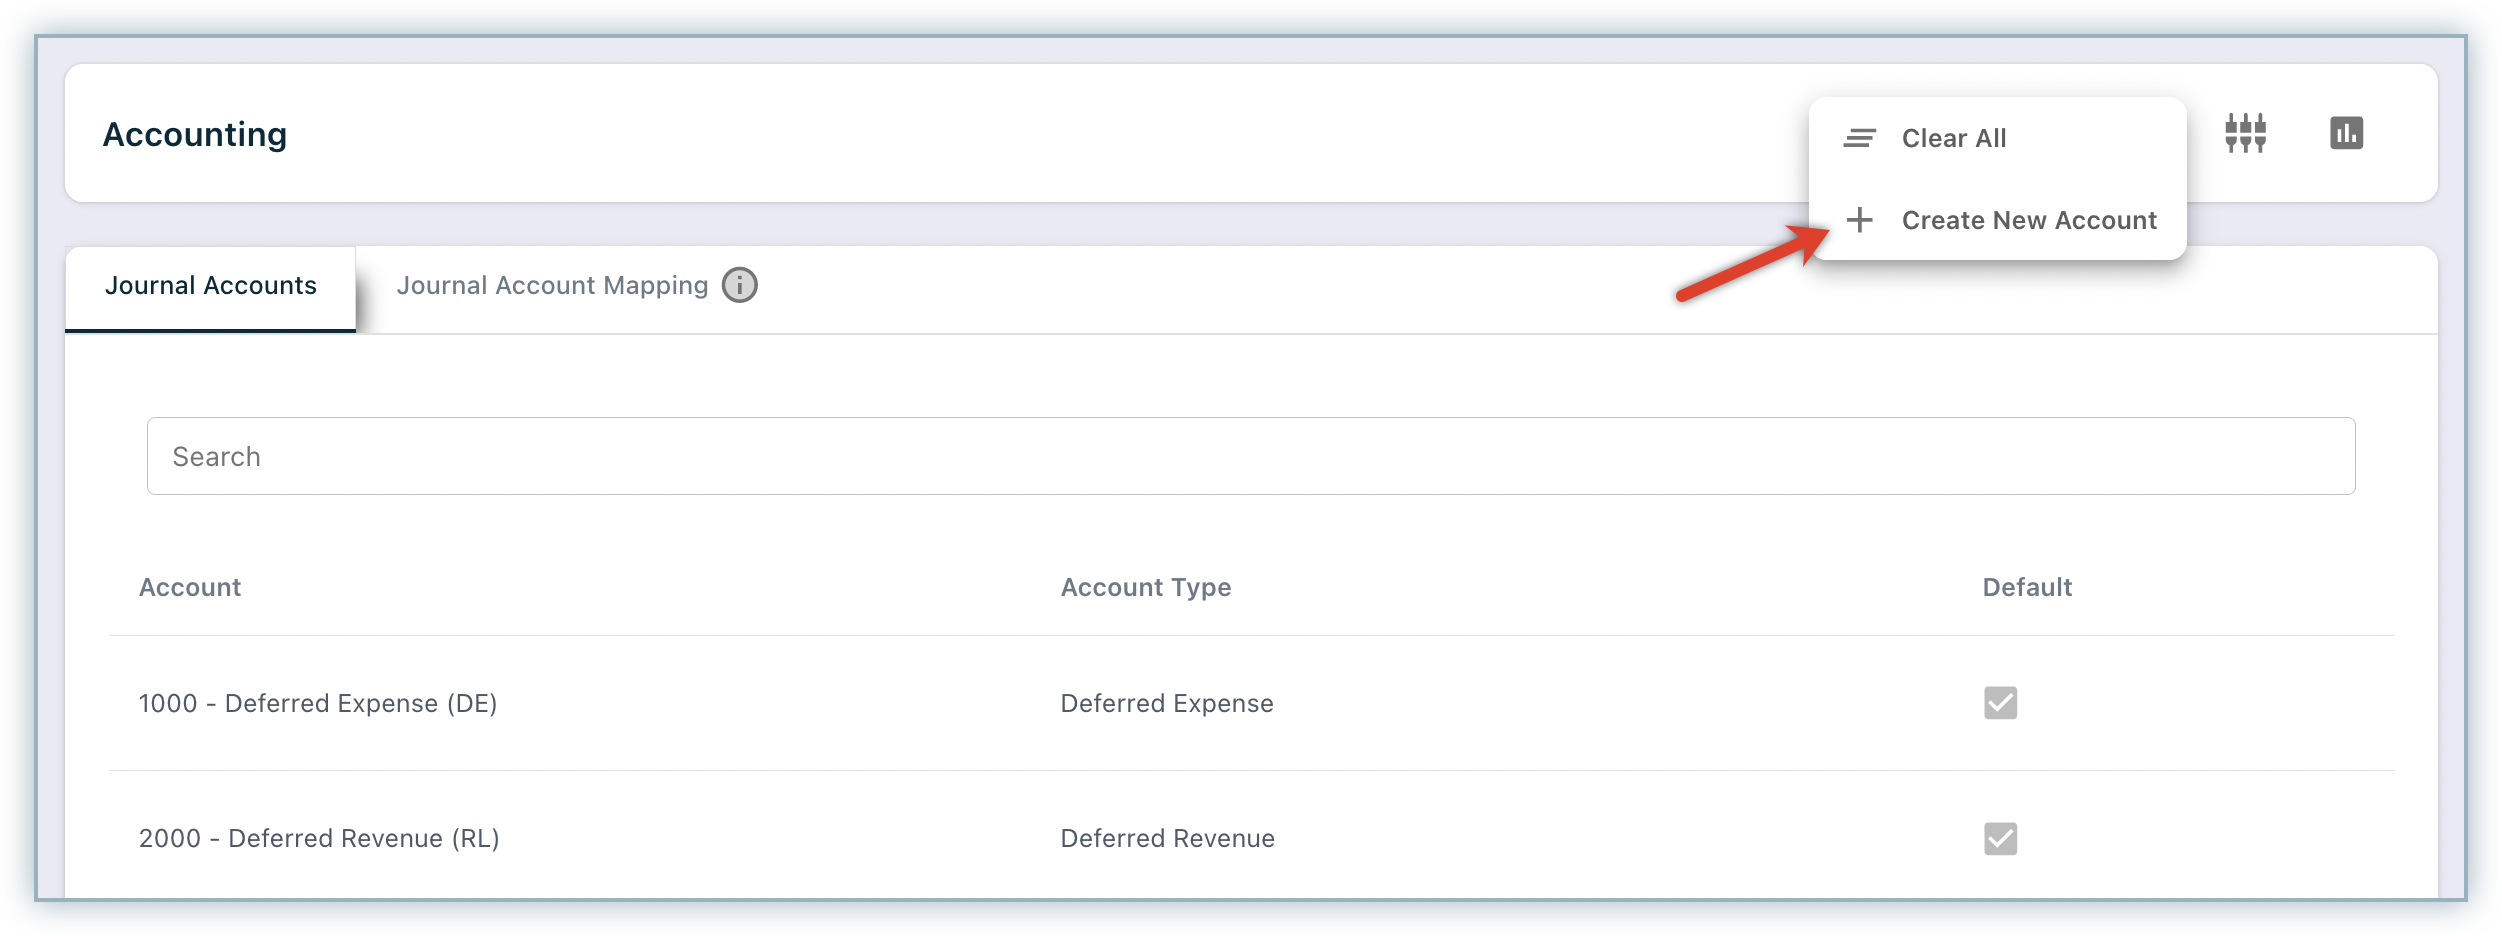This screenshot has width=2502, height=936.
Task: Click the Deferred Revenue account type cell
Action: pyautogui.click(x=1167, y=838)
